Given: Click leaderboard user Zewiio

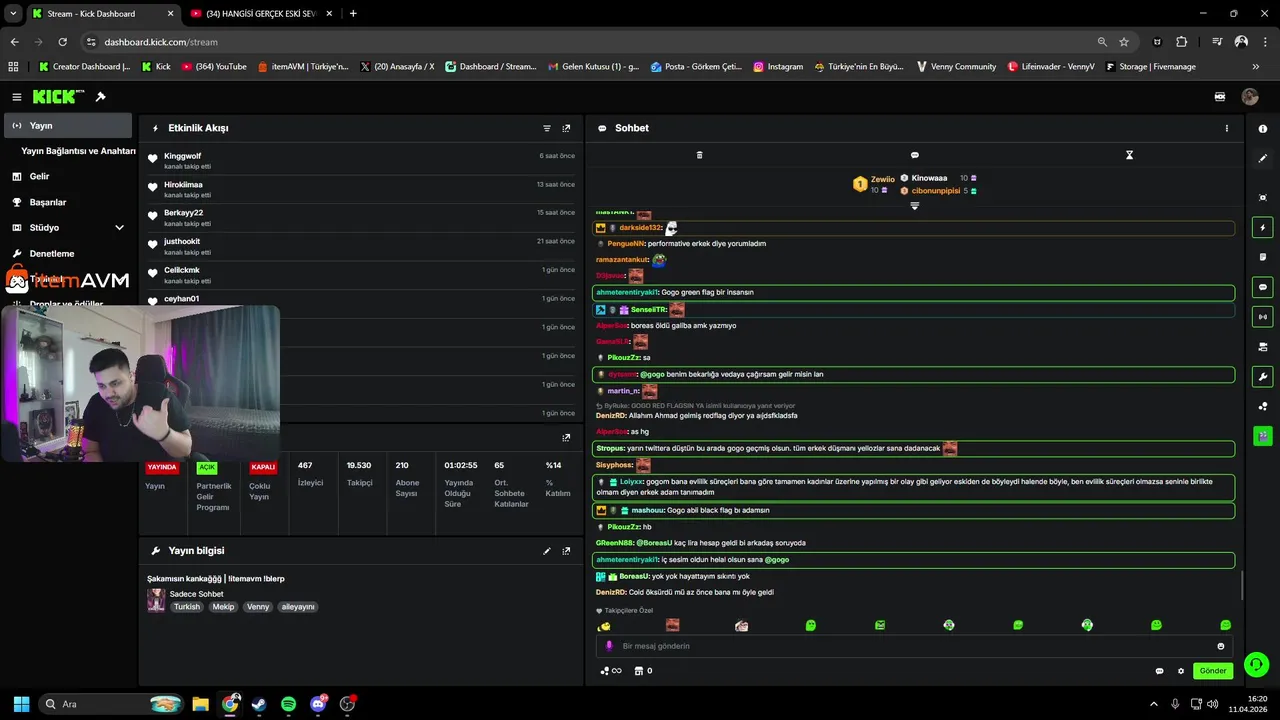Looking at the screenshot, I should click(x=882, y=179).
